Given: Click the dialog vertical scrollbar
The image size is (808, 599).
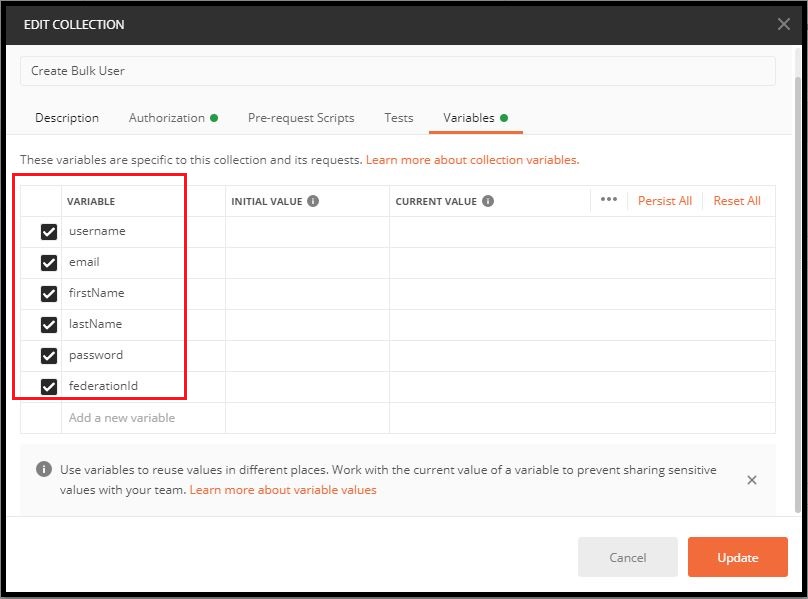Looking at the screenshot, I should point(798,294).
